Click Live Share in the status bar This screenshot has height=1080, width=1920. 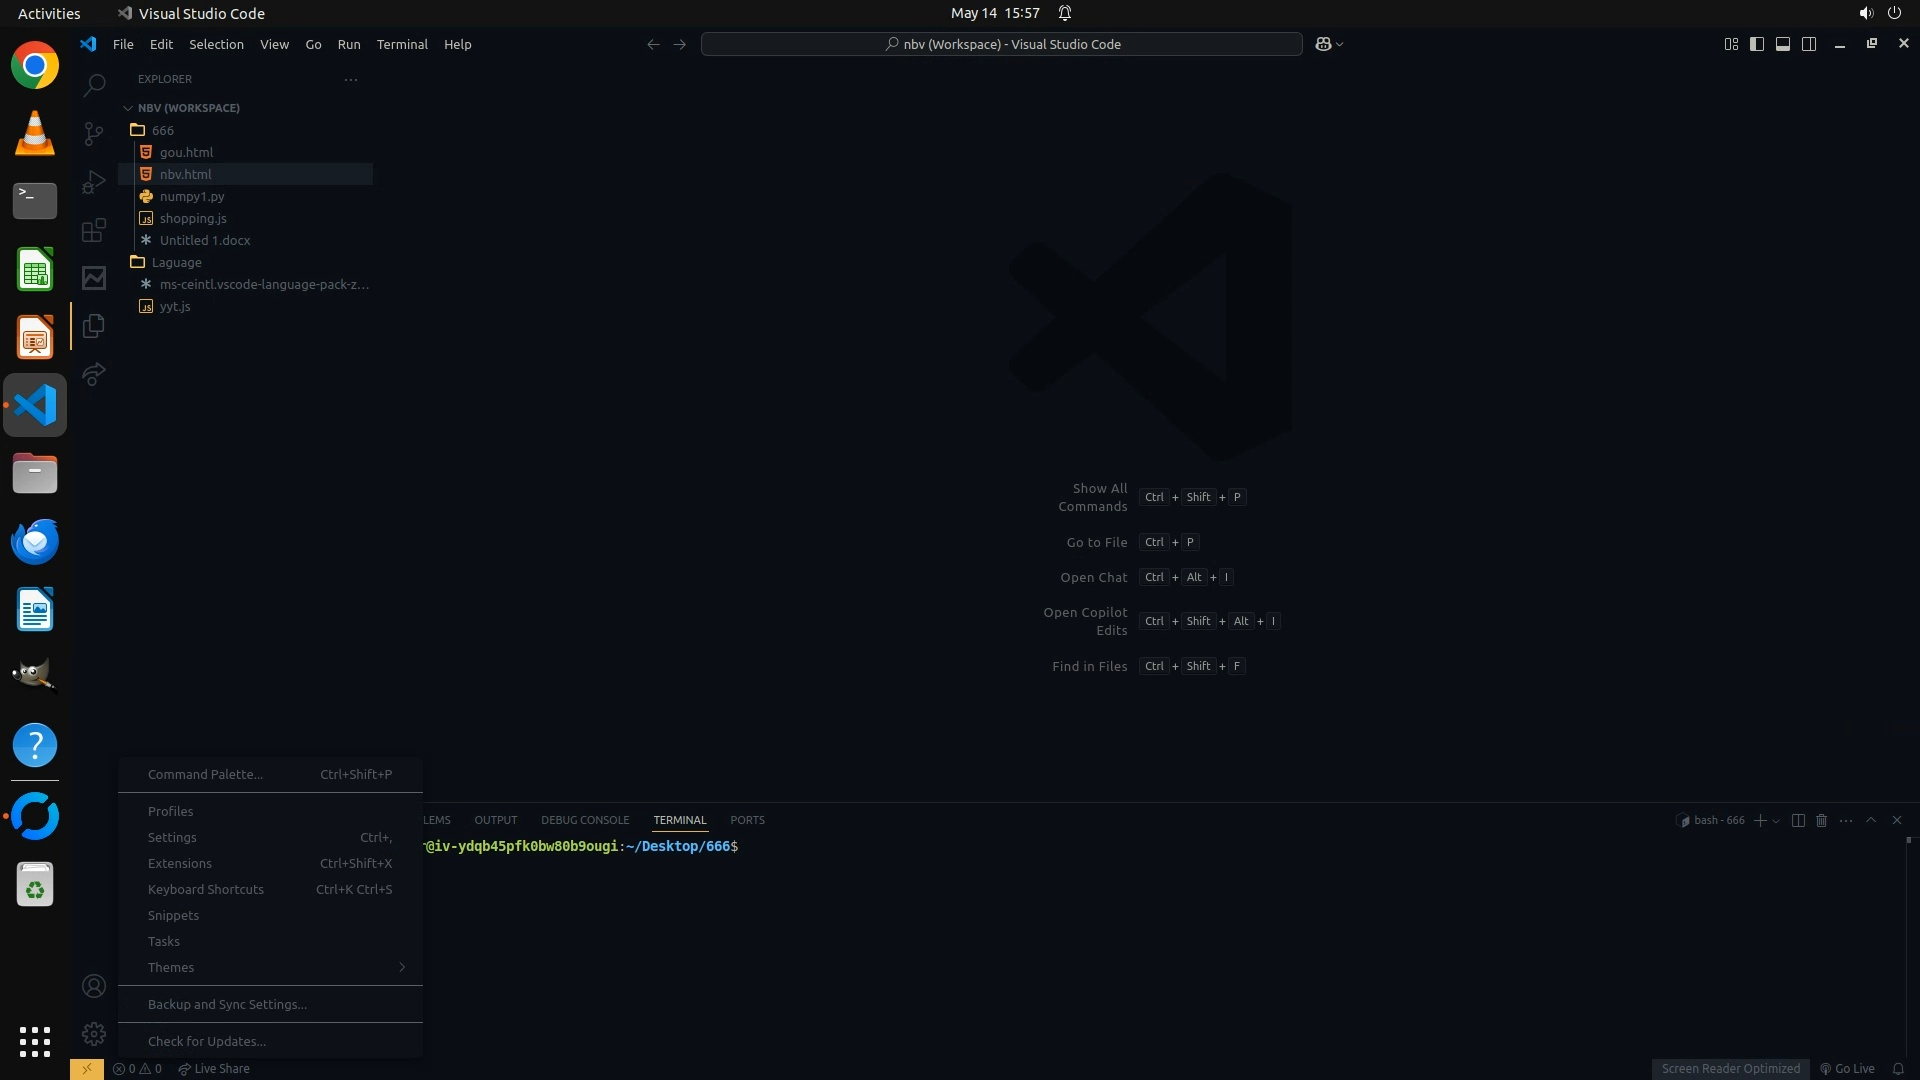[x=214, y=1068]
